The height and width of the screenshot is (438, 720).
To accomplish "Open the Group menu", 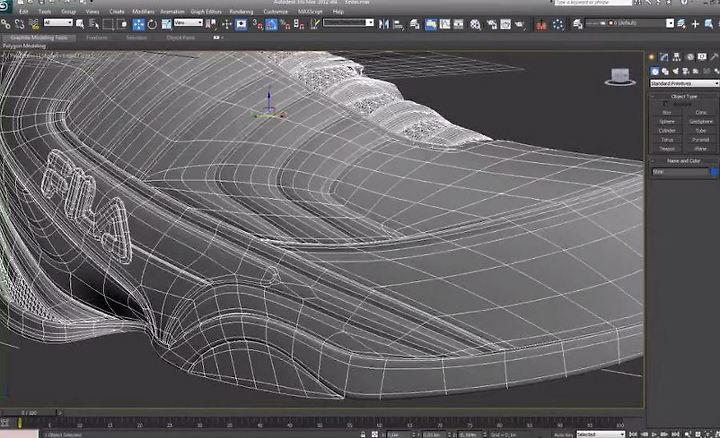I will coord(68,11).
